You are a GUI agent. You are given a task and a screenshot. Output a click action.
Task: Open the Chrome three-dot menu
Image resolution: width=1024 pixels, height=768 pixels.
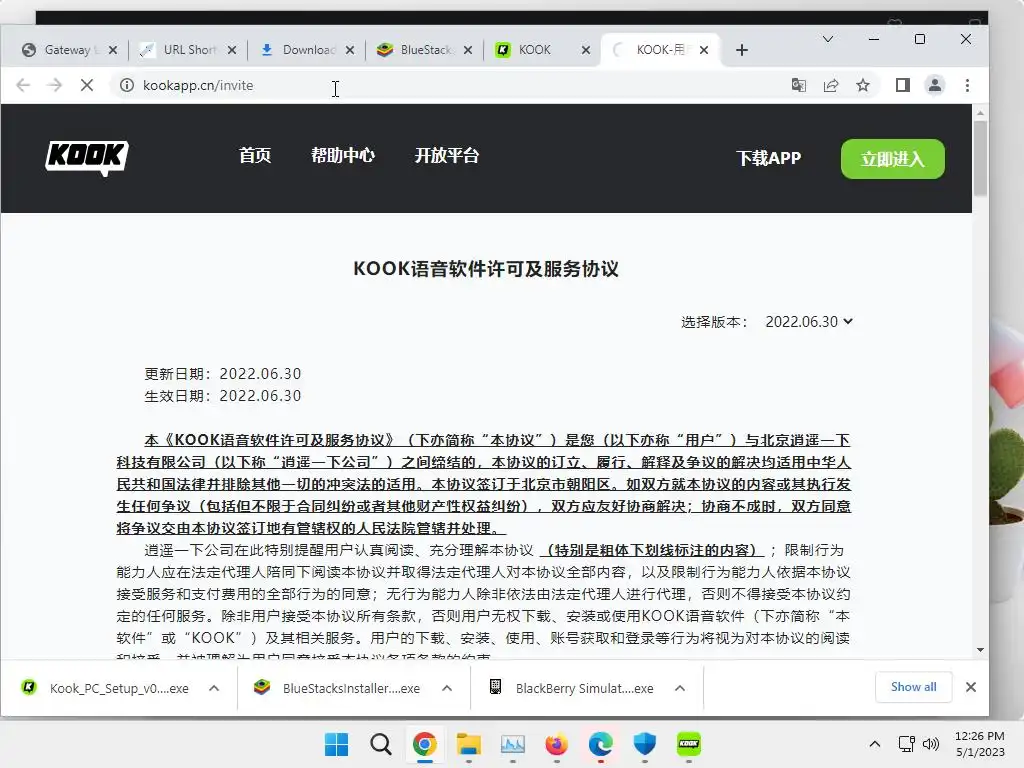(967, 86)
